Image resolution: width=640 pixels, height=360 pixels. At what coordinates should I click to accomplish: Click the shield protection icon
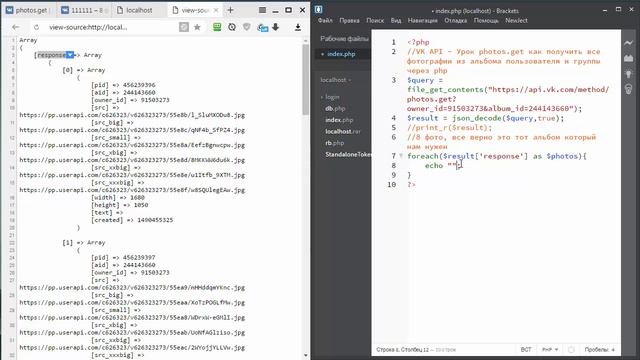247,27
